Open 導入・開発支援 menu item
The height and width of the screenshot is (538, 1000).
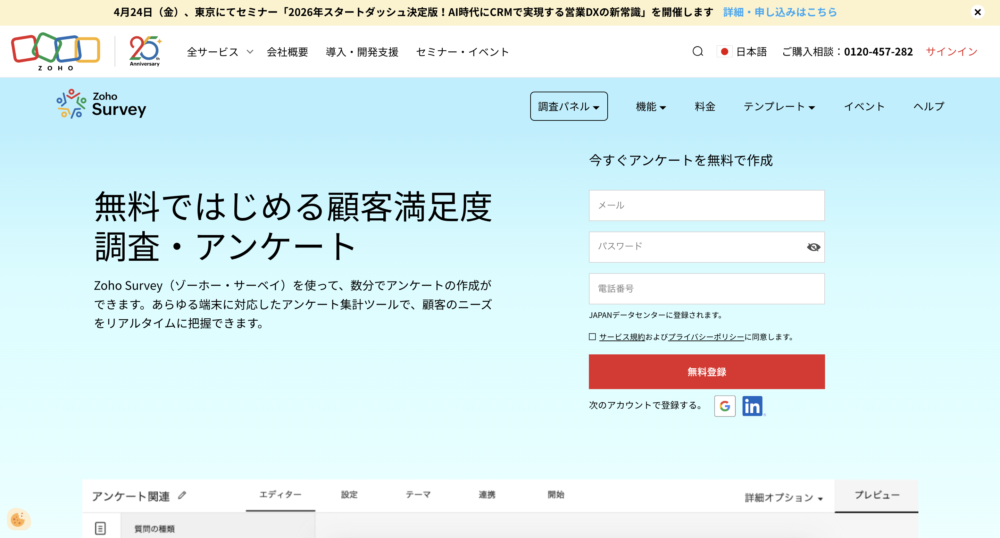tap(362, 52)
